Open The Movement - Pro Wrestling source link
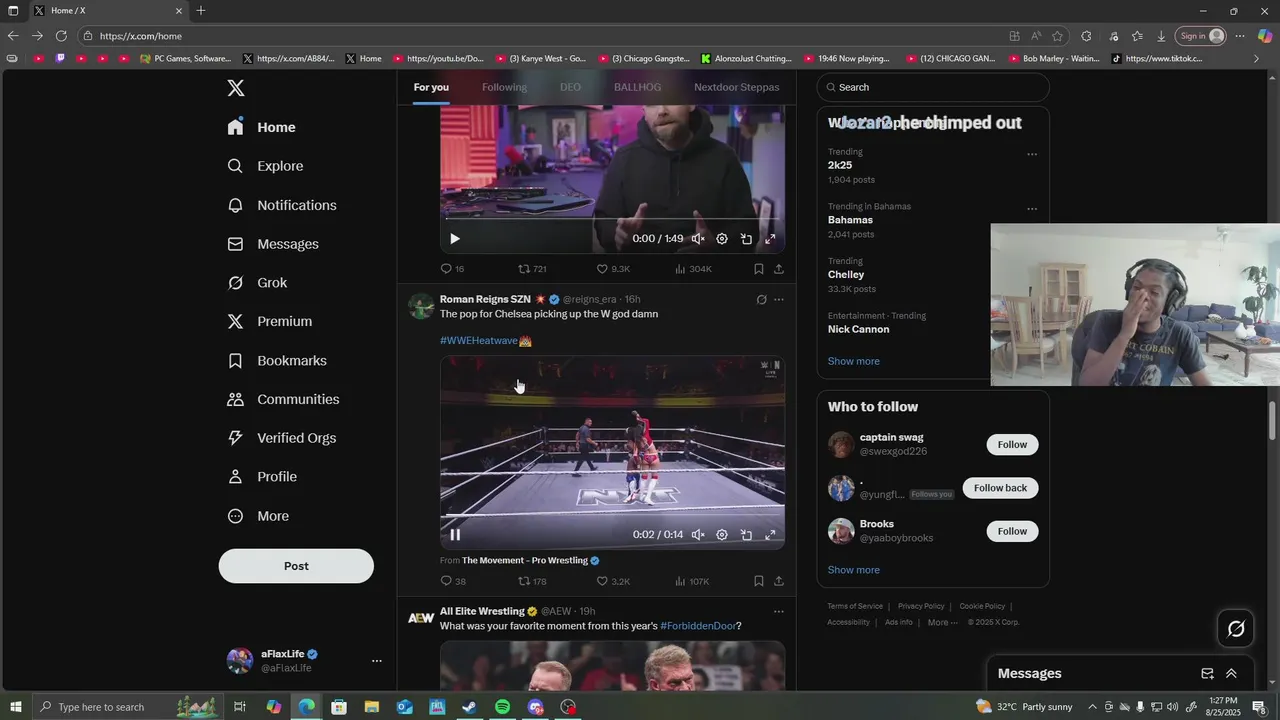The width and height of the screenshot is (1280, 720). tap(525, 561)
